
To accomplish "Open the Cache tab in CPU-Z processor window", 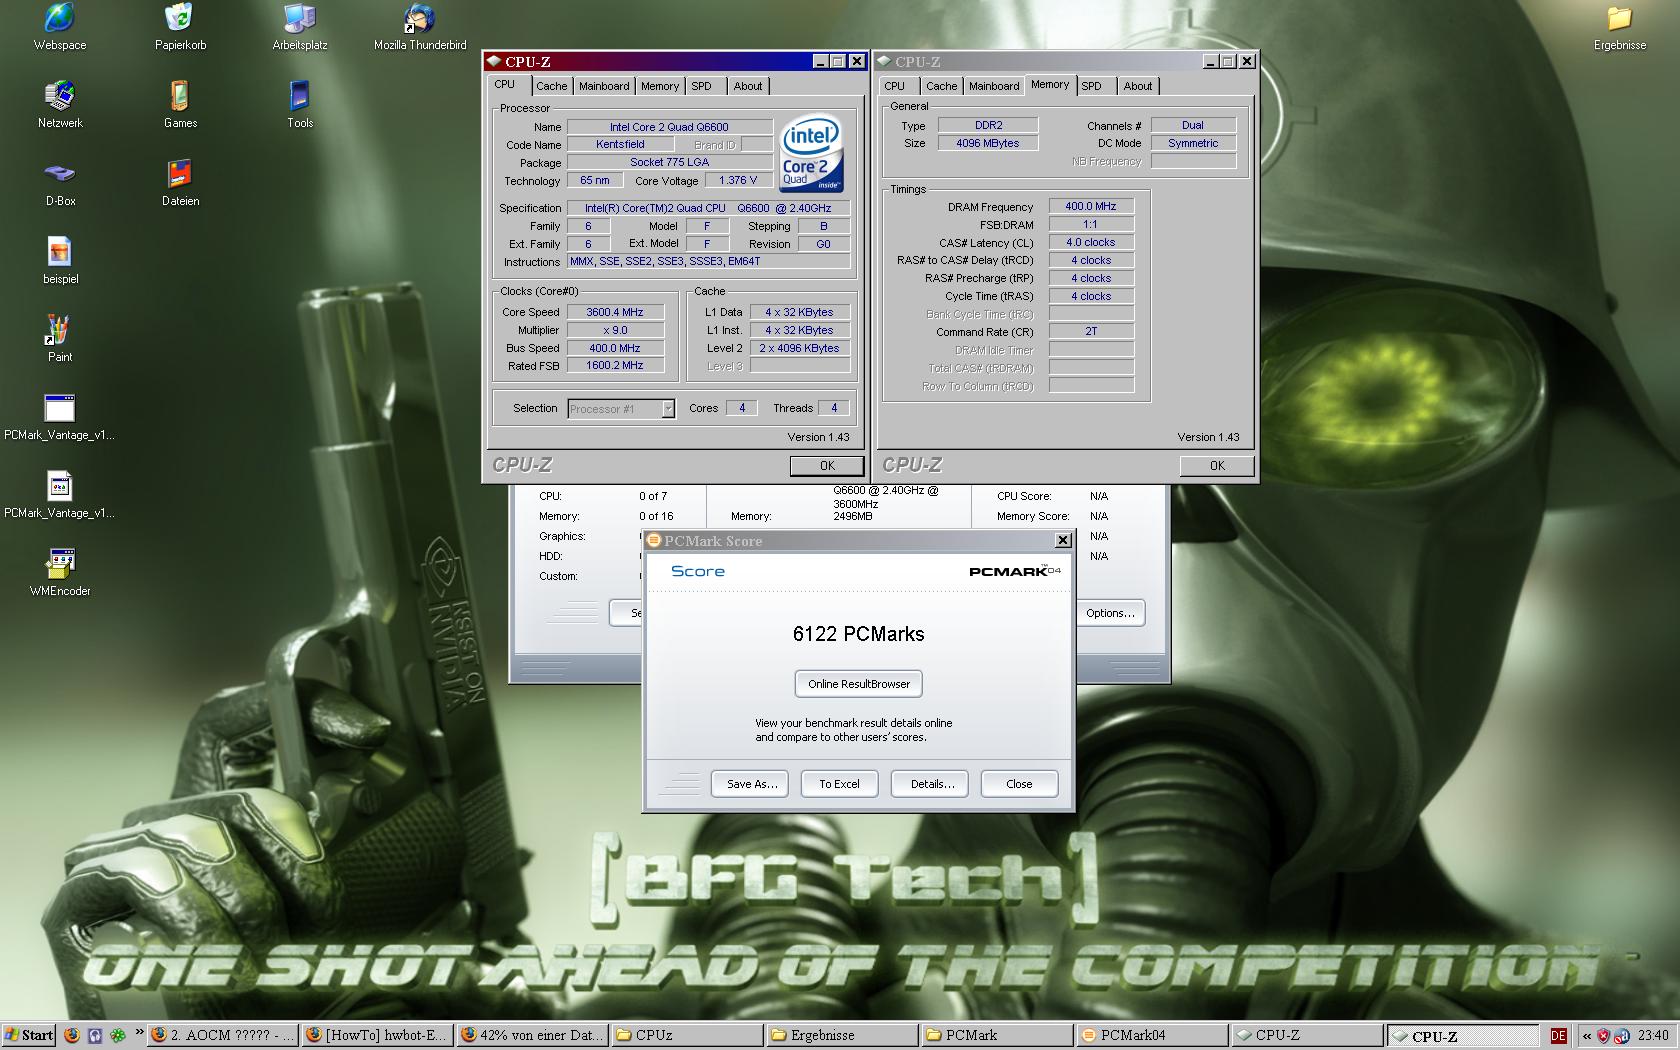I will pos(551,86).
